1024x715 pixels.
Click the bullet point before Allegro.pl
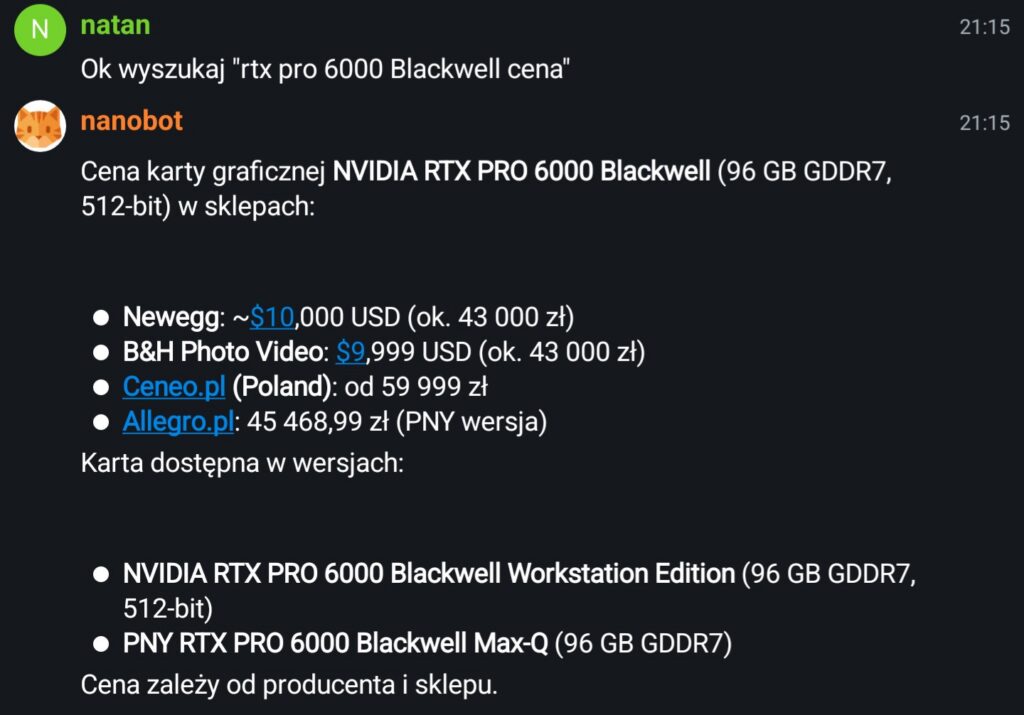[x=100, y=422]
